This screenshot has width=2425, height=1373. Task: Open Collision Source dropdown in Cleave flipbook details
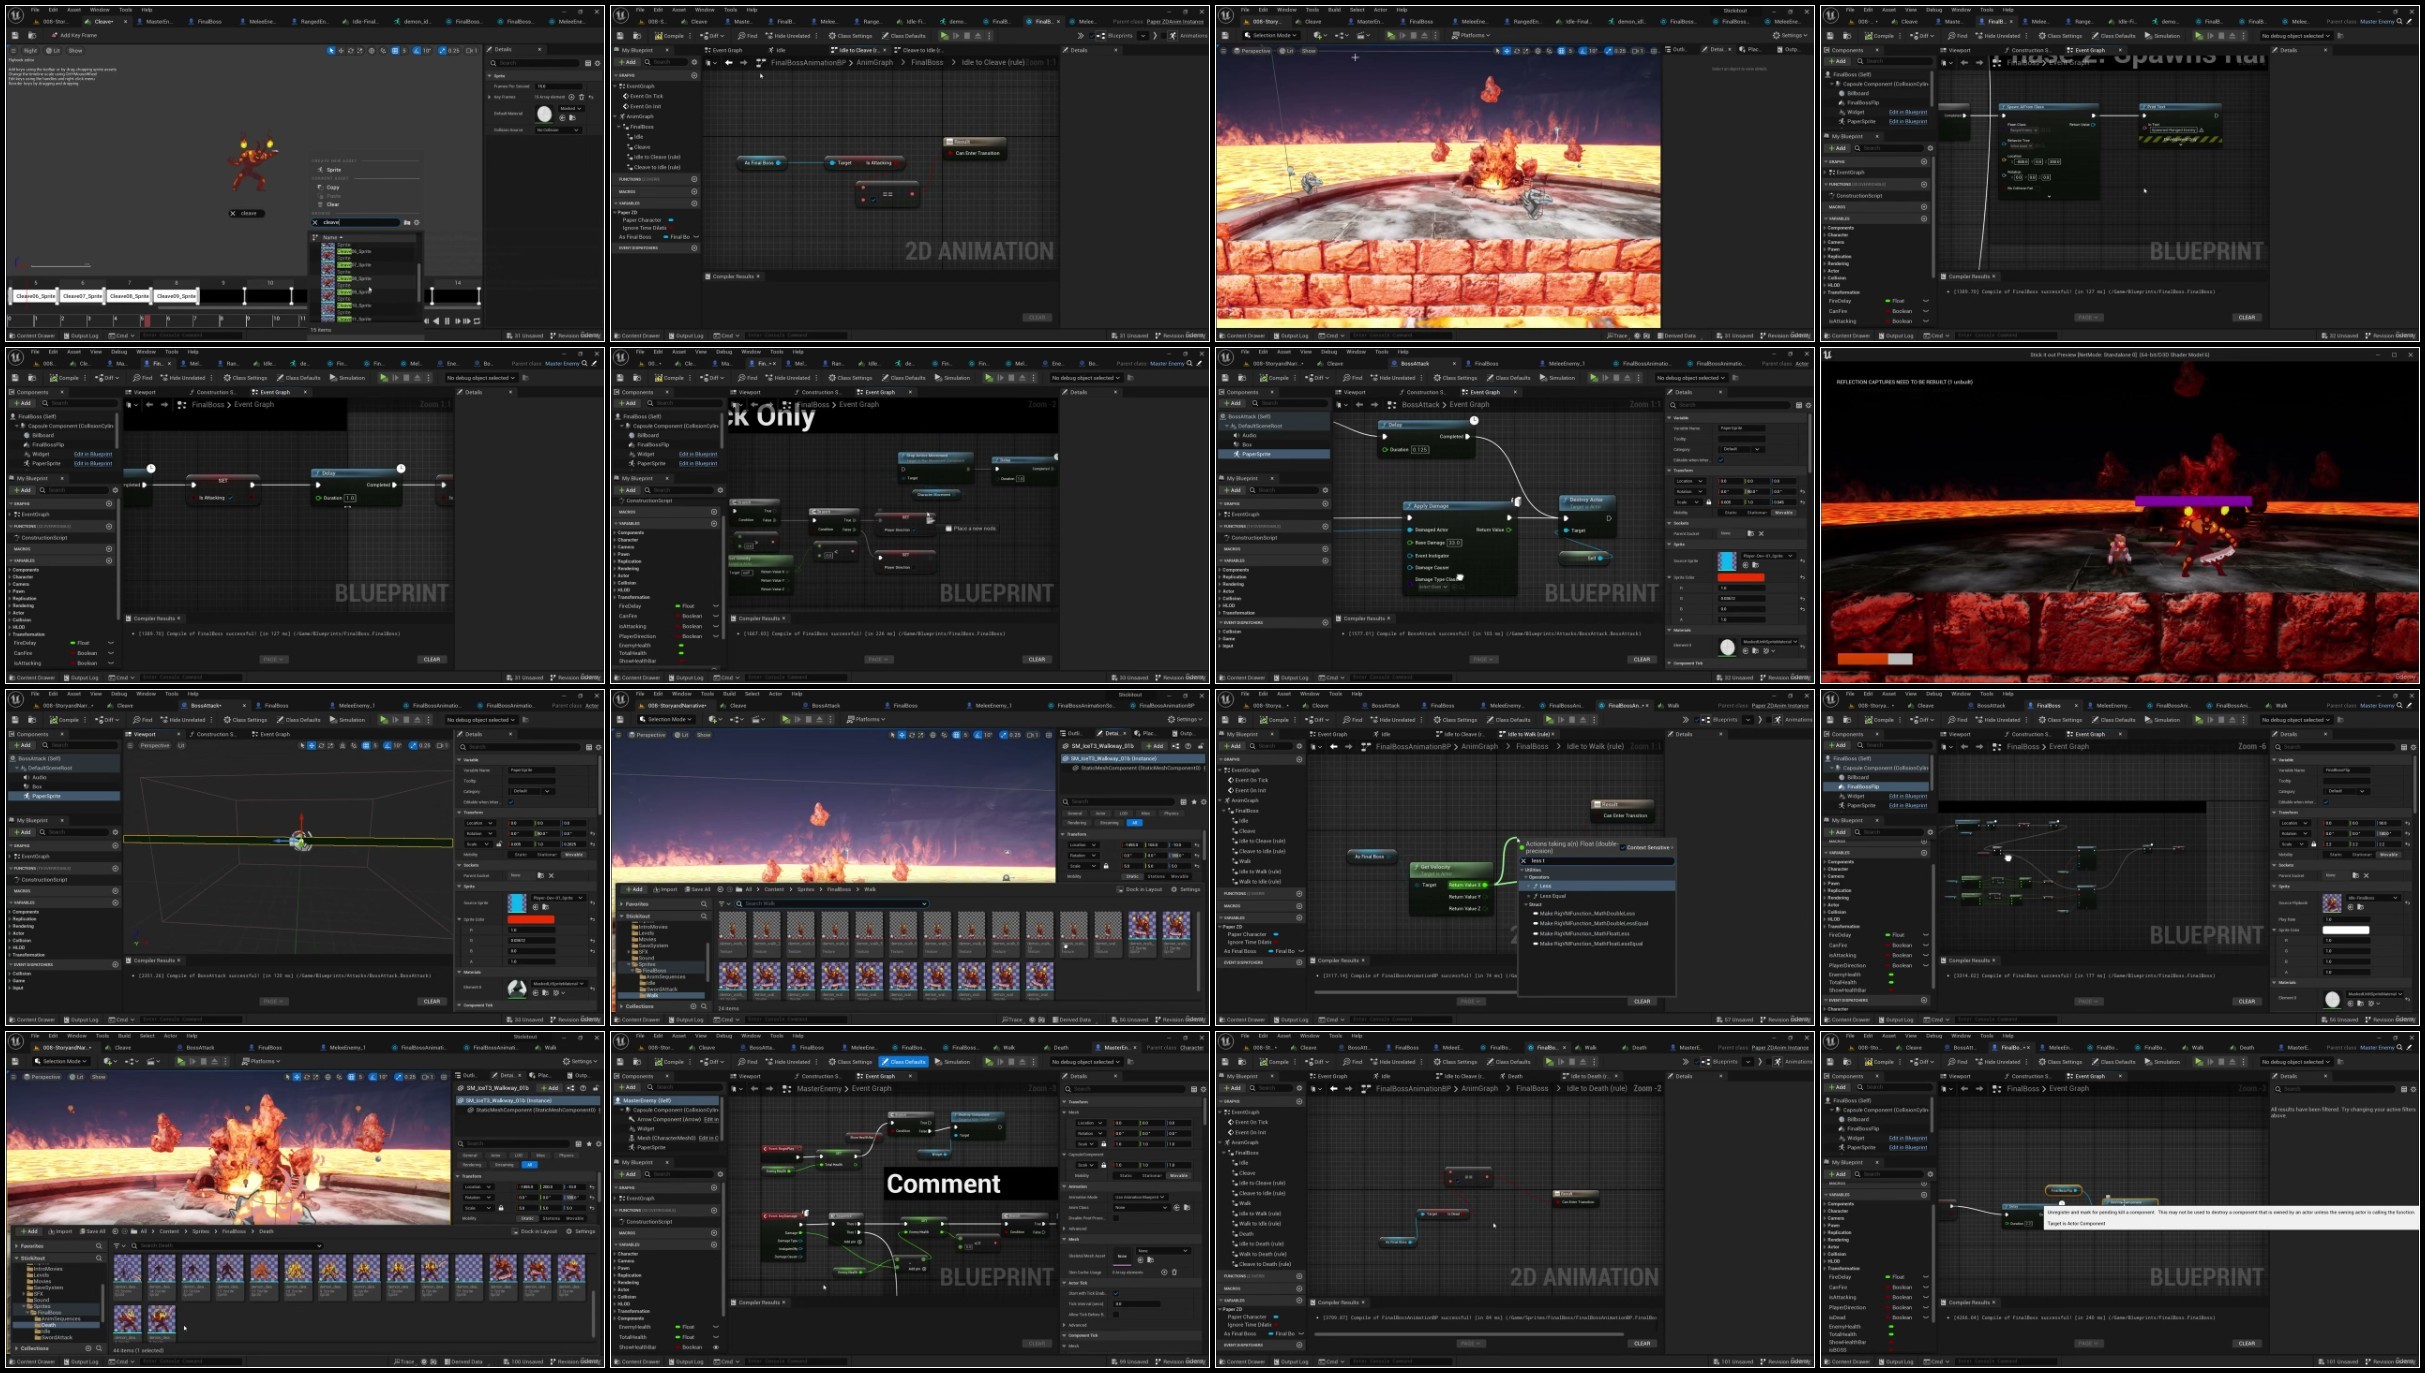pos(557,130)
